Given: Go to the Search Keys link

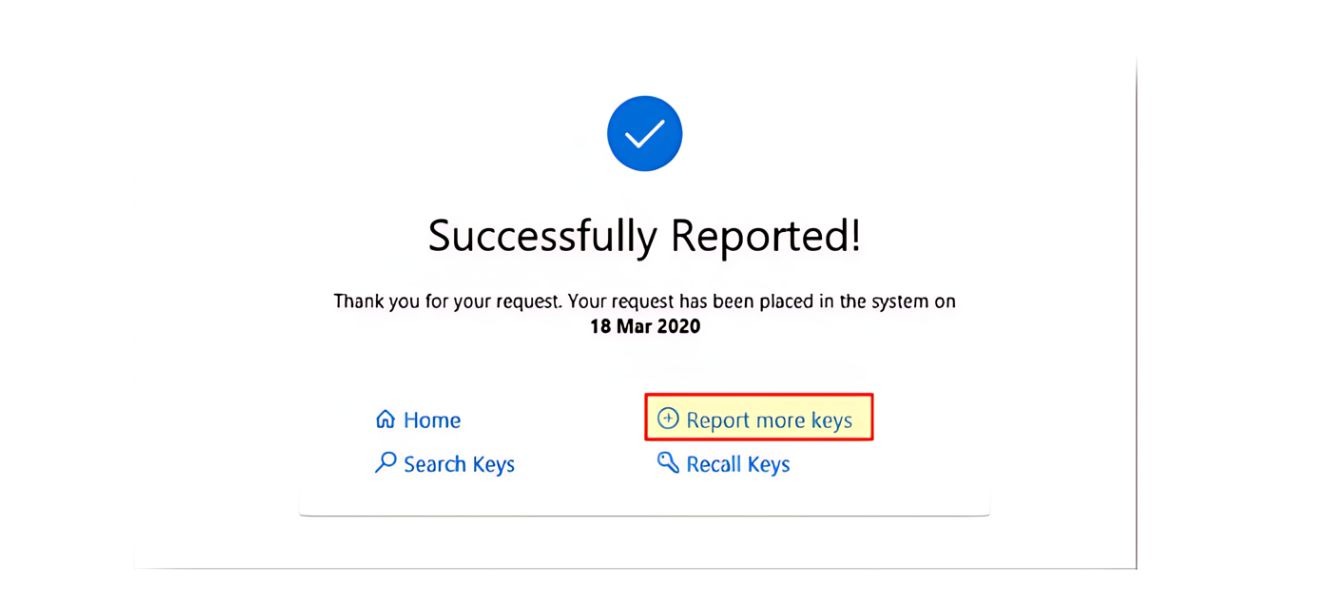Looking at the screenshot, I should (458, 464).
